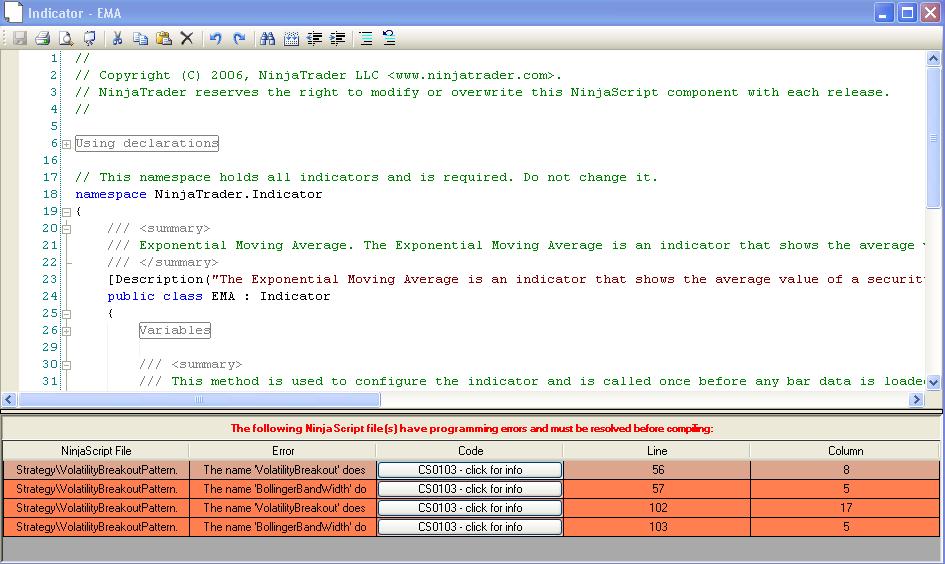Click the vertical scrollbar up arrow
This screenshot has height=564, width=945.
click(933, 58)
